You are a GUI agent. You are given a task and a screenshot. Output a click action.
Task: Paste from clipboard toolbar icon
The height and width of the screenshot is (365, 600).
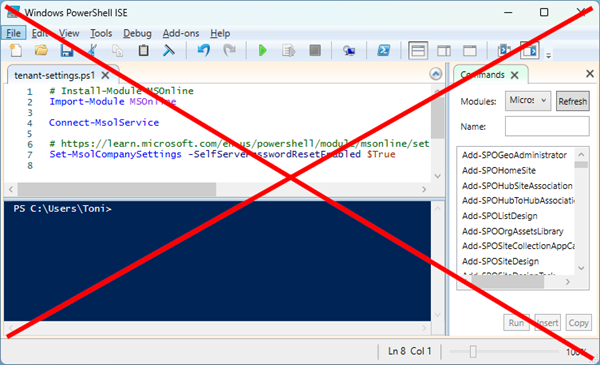(143, 51)
